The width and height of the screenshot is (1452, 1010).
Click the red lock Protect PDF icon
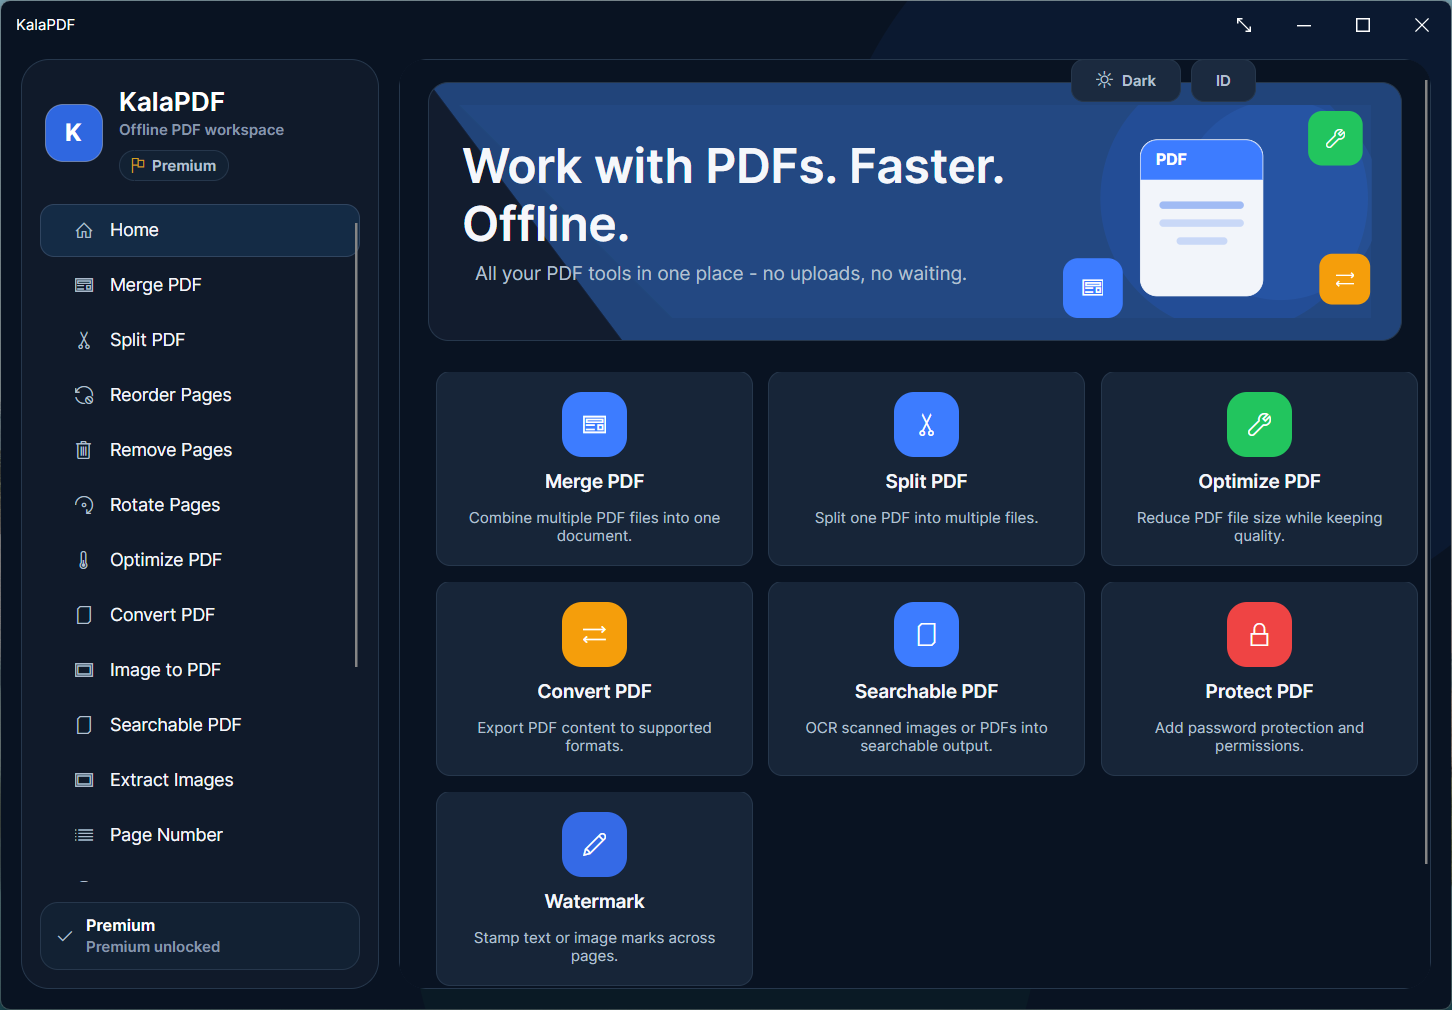tap(1259, 634)
